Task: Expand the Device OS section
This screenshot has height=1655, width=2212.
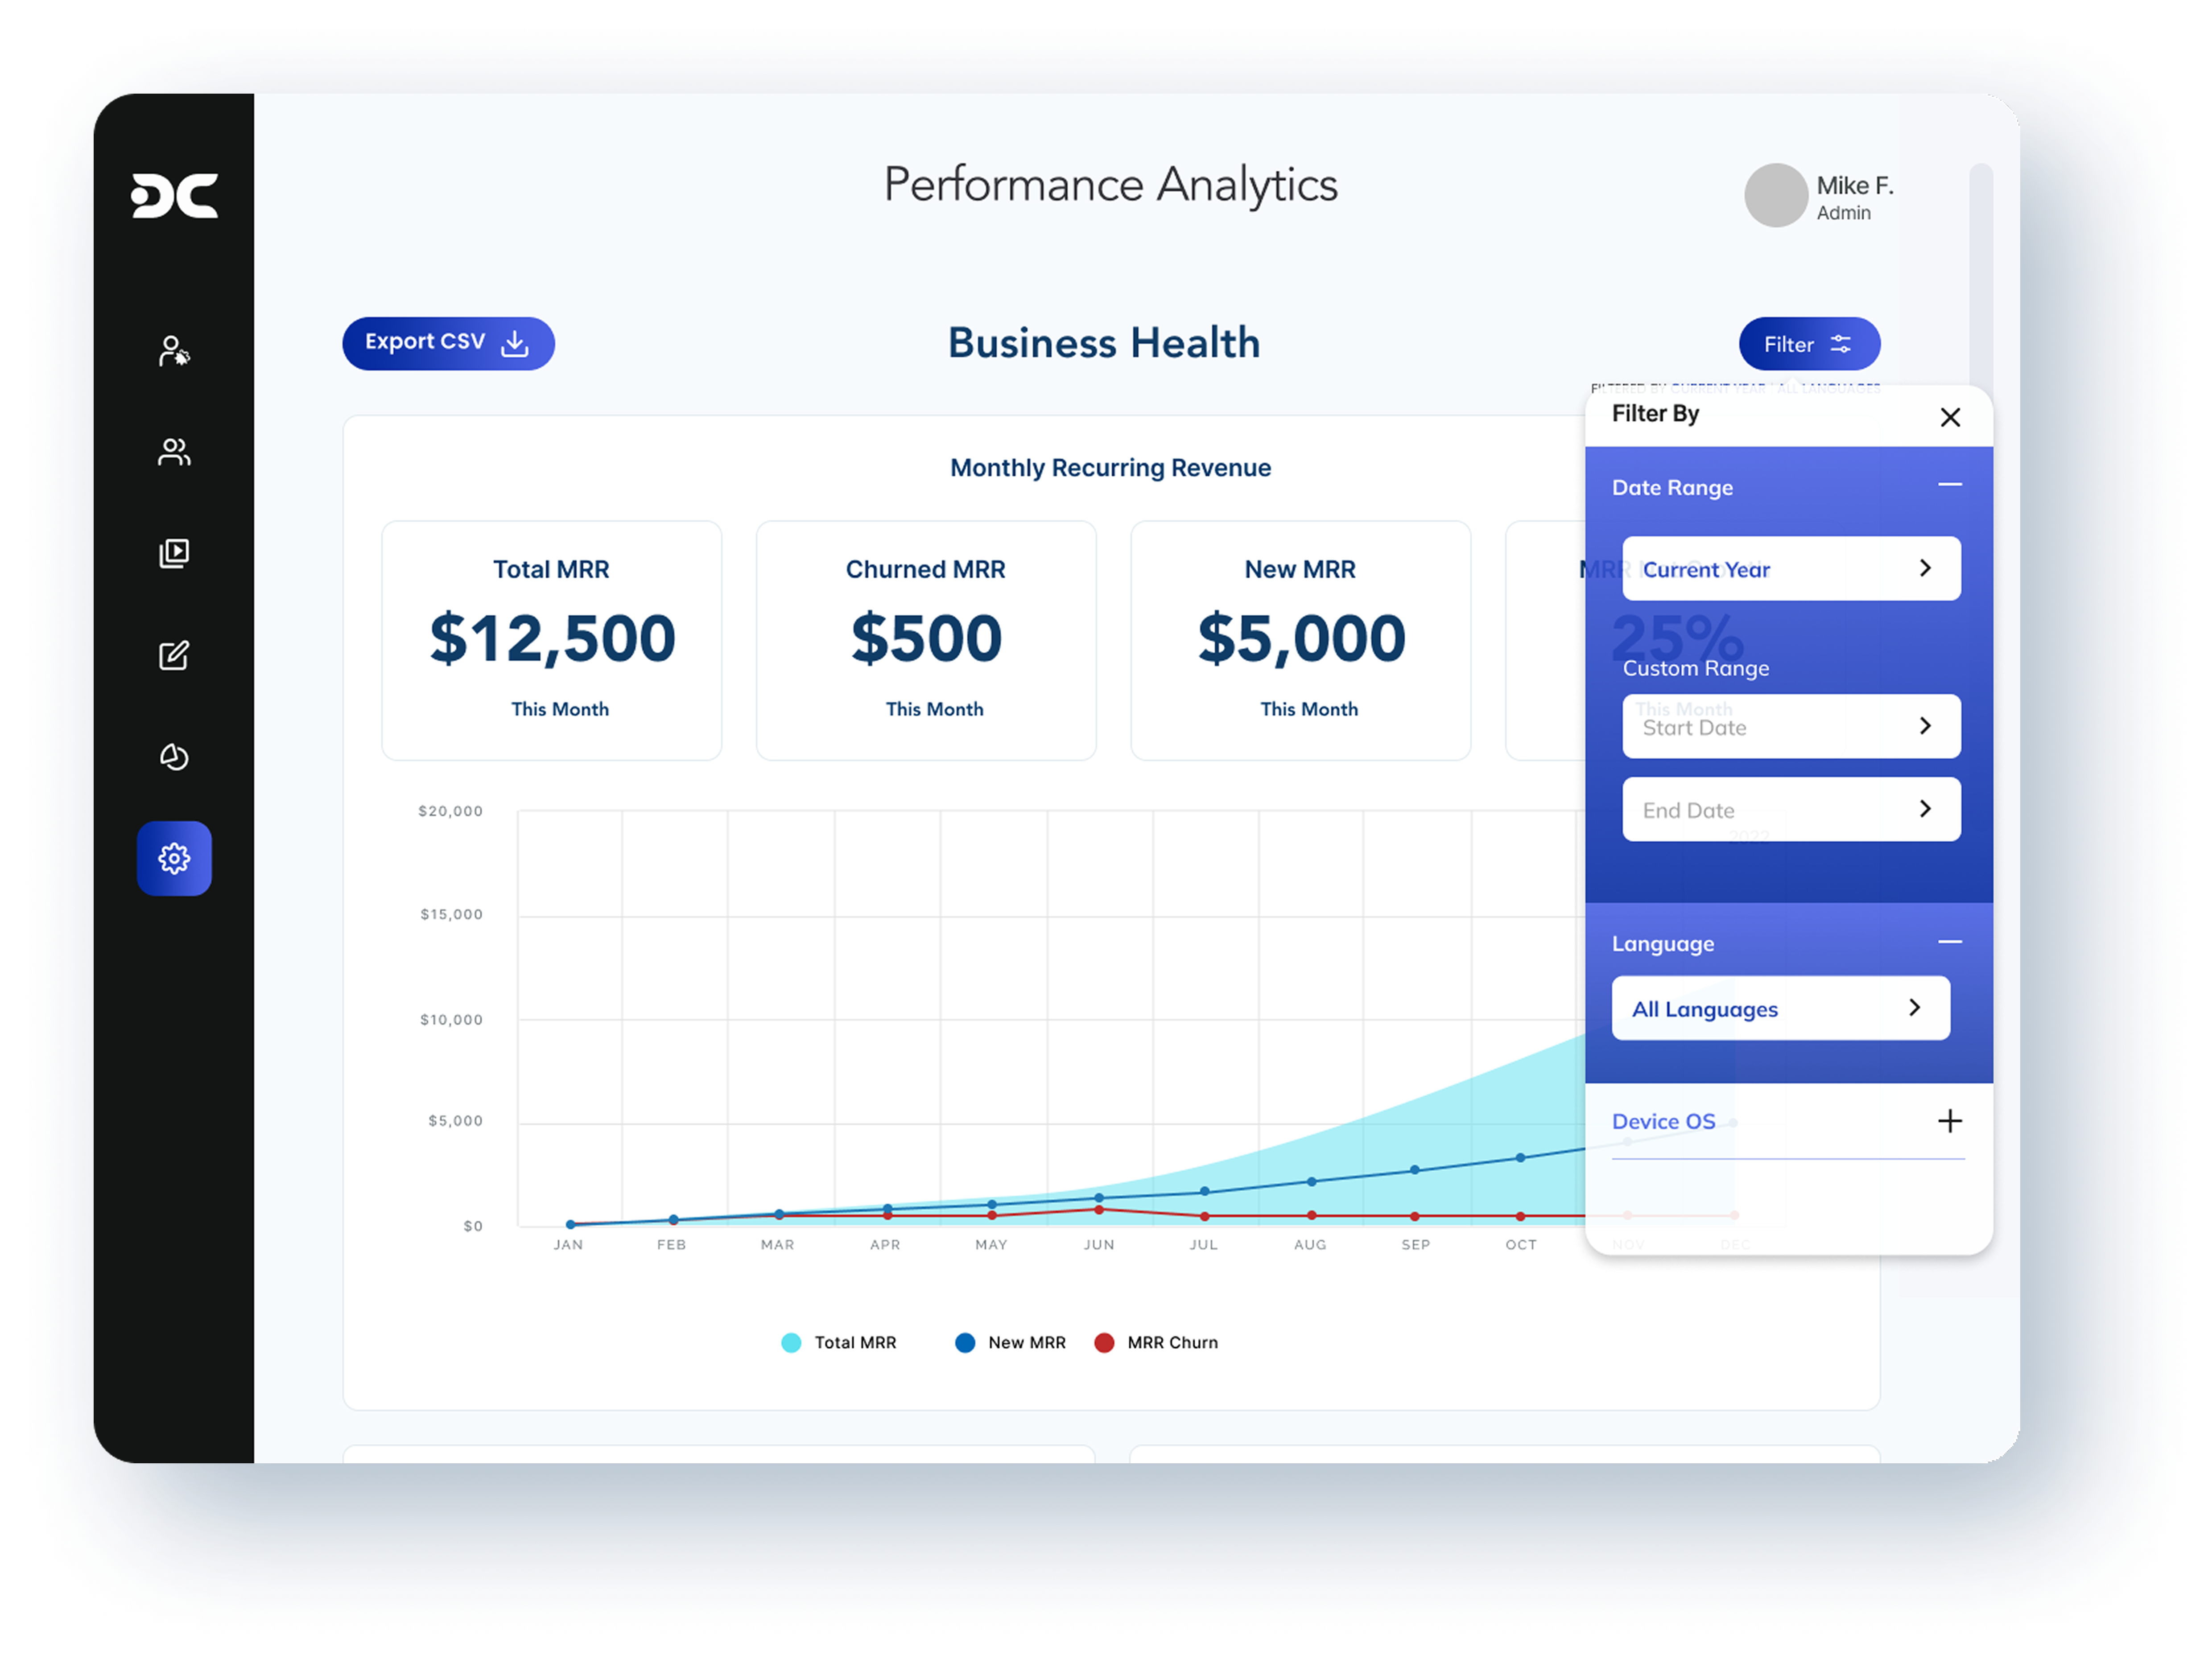Action: [x=1950, y=1121]
